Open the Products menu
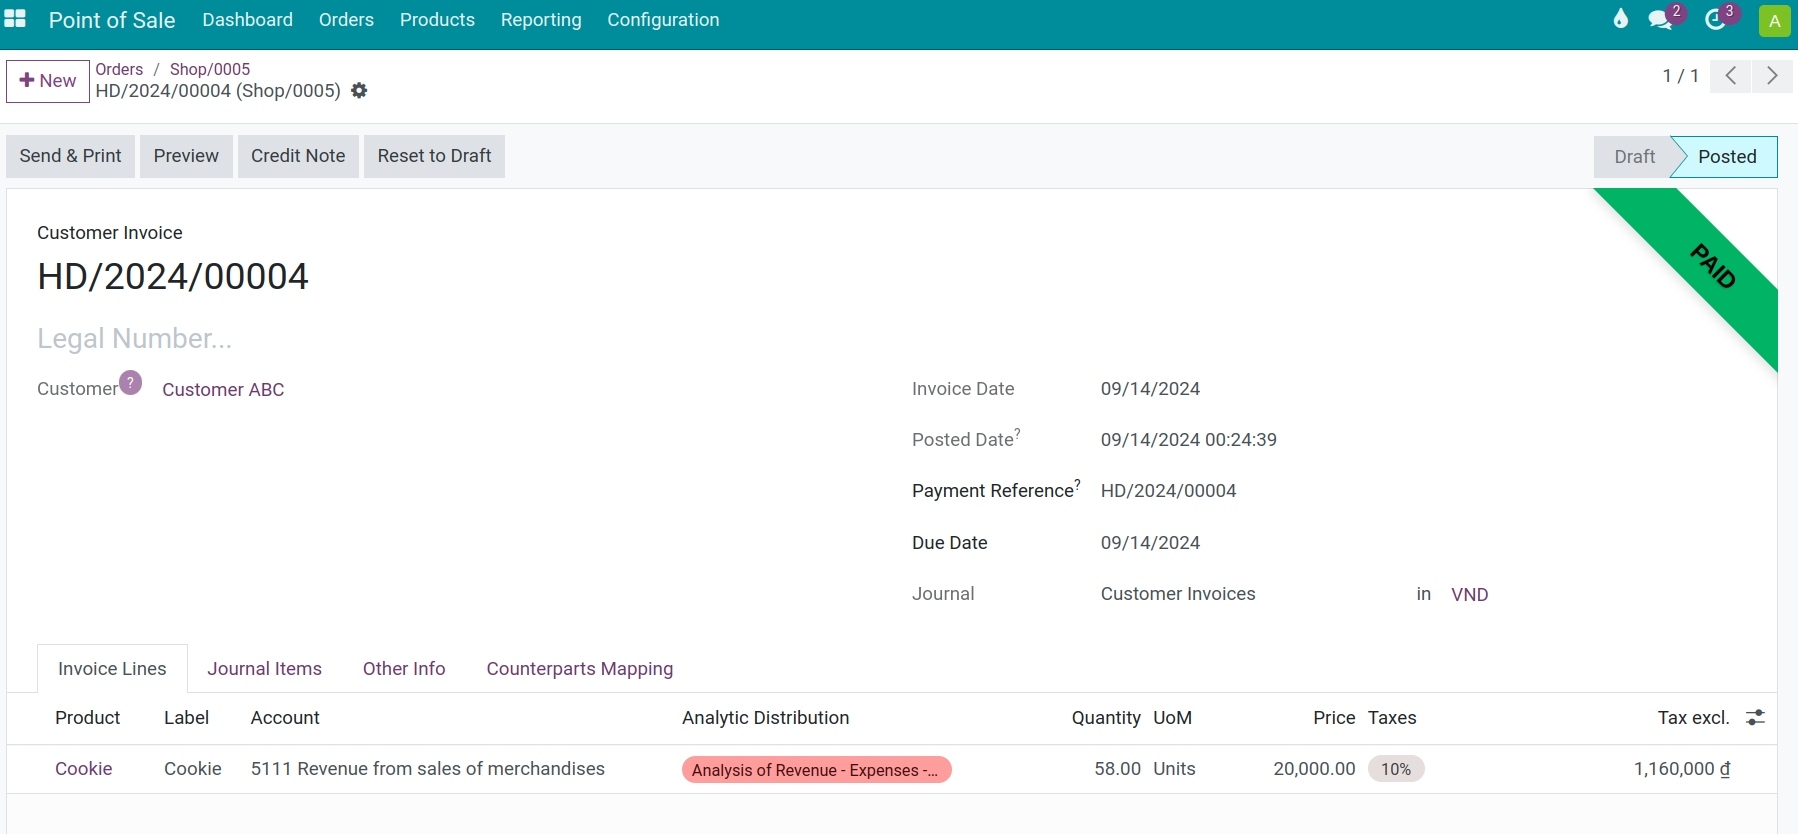The height and width of the screenshot is (834, 1798). (x=437, y=20)
